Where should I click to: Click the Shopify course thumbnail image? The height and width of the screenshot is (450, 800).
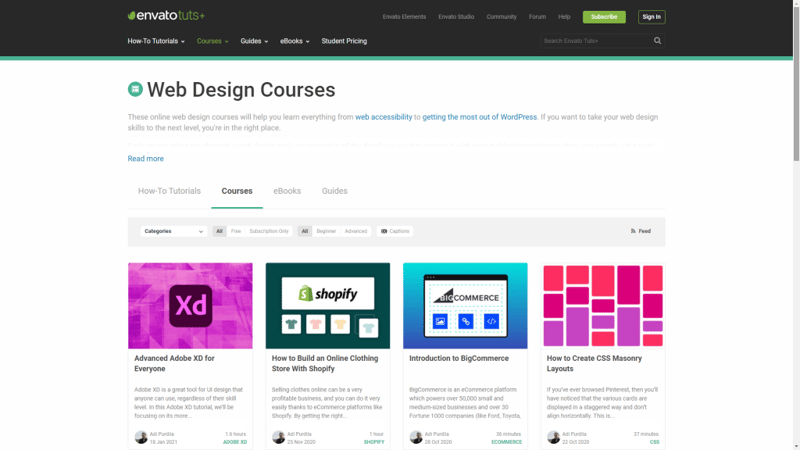tap(328, 306)
